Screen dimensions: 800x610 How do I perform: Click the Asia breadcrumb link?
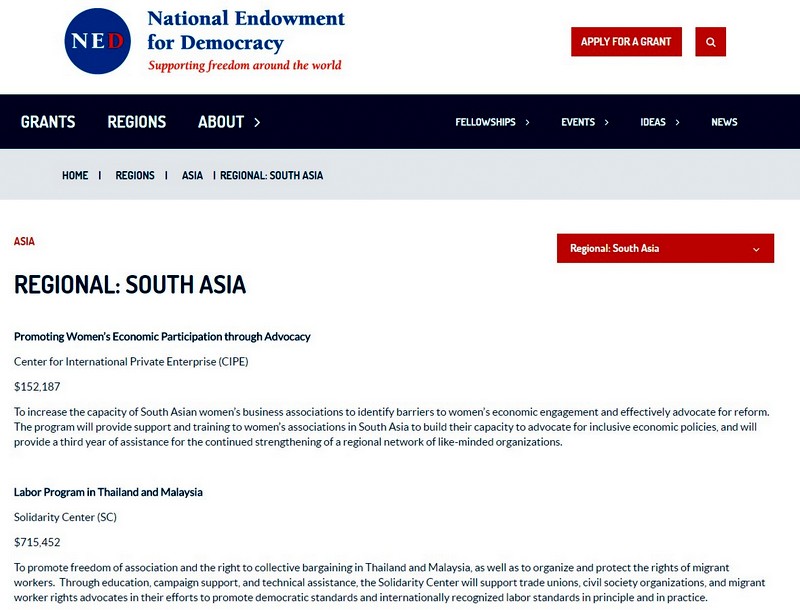(x=192, y=175)
